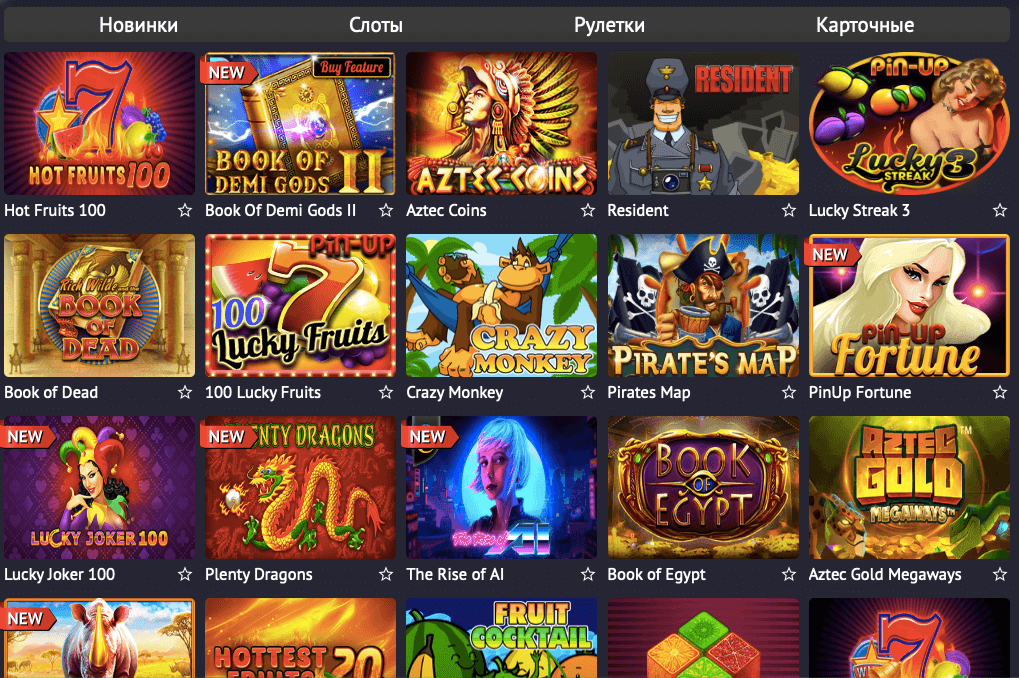
Task: Toggle star beside Pirates Map
Action: point(788,392)
